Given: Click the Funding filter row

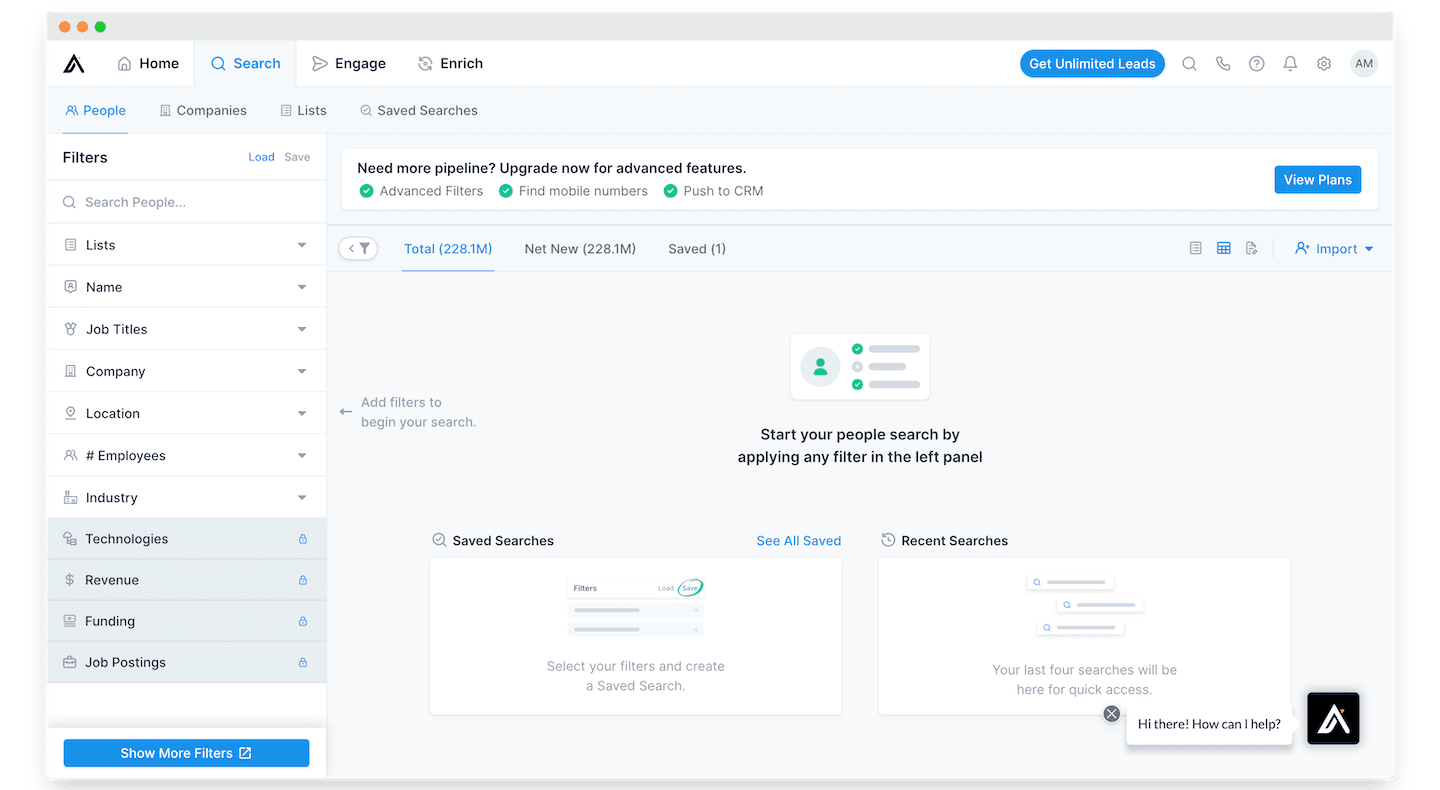Looking at the screenshot, I should [187, 621].
